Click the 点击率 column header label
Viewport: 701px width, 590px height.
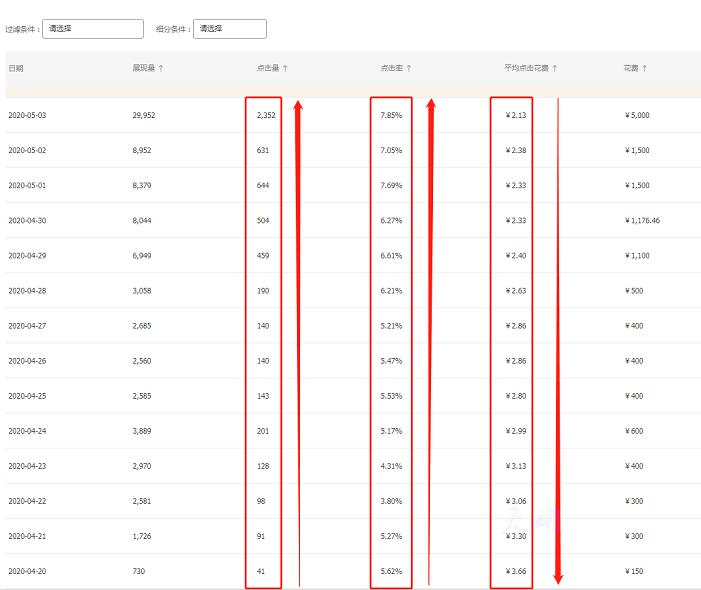[392, 68]
